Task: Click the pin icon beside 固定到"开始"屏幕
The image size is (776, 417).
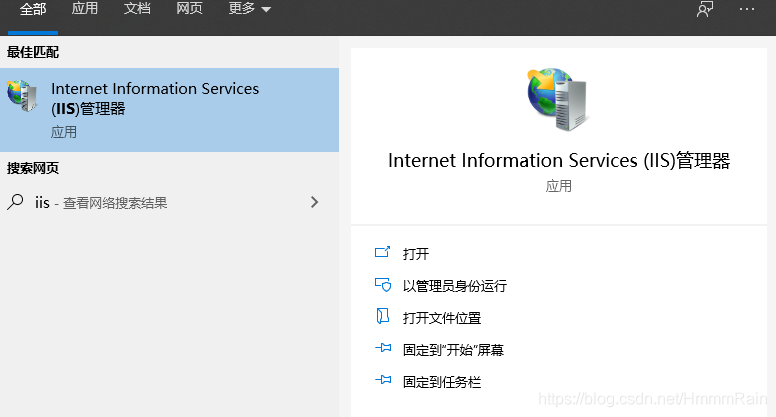Action: tap(383, 348)
